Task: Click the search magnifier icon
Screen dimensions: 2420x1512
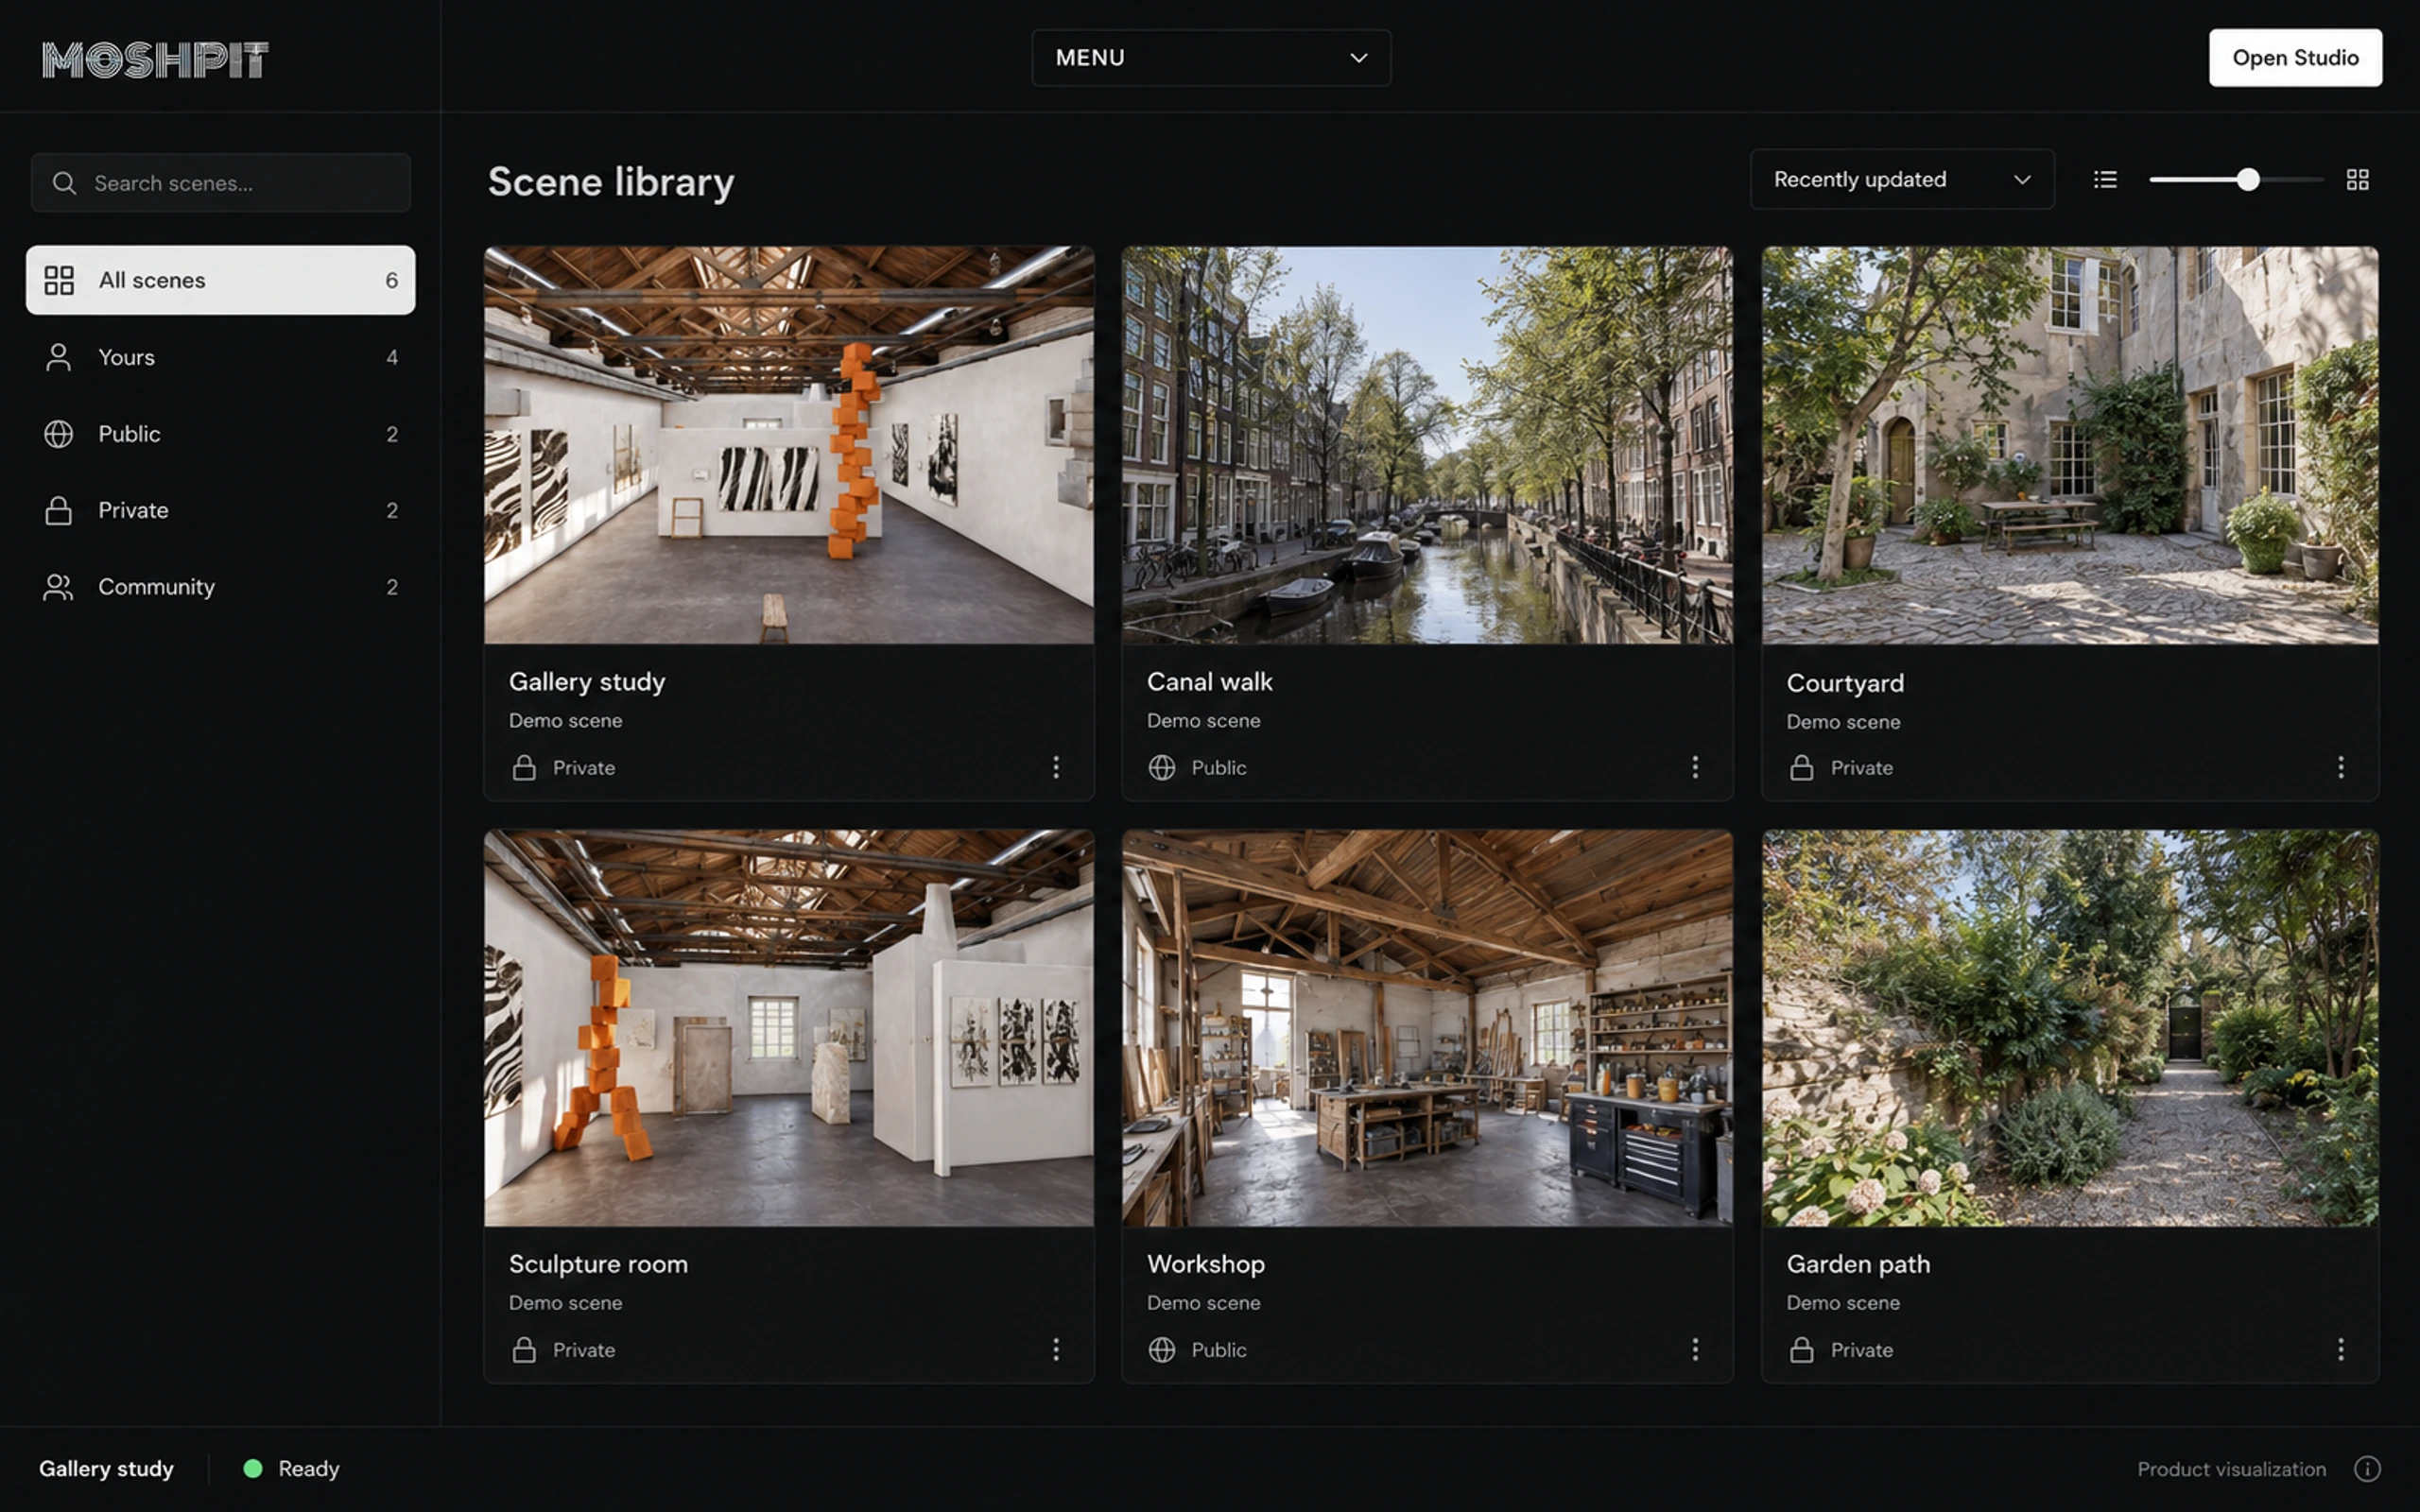Action: (64, 183)
